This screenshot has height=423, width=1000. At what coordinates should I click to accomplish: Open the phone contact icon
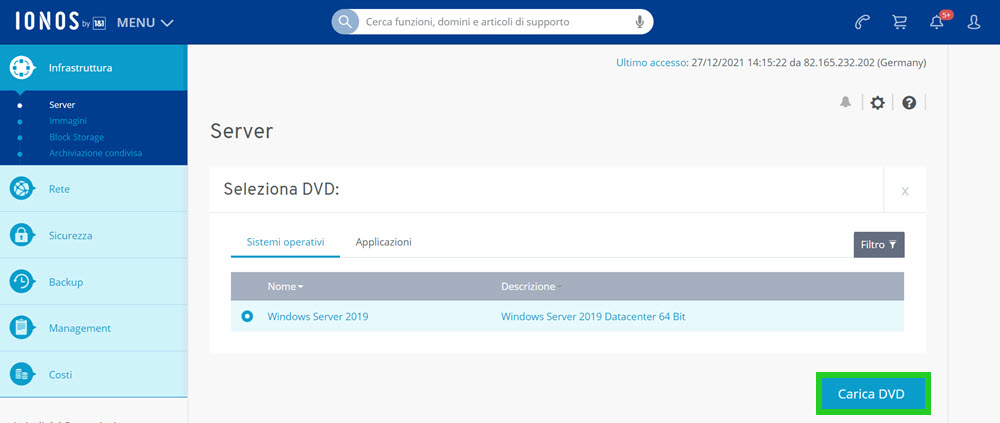[862, 22]
